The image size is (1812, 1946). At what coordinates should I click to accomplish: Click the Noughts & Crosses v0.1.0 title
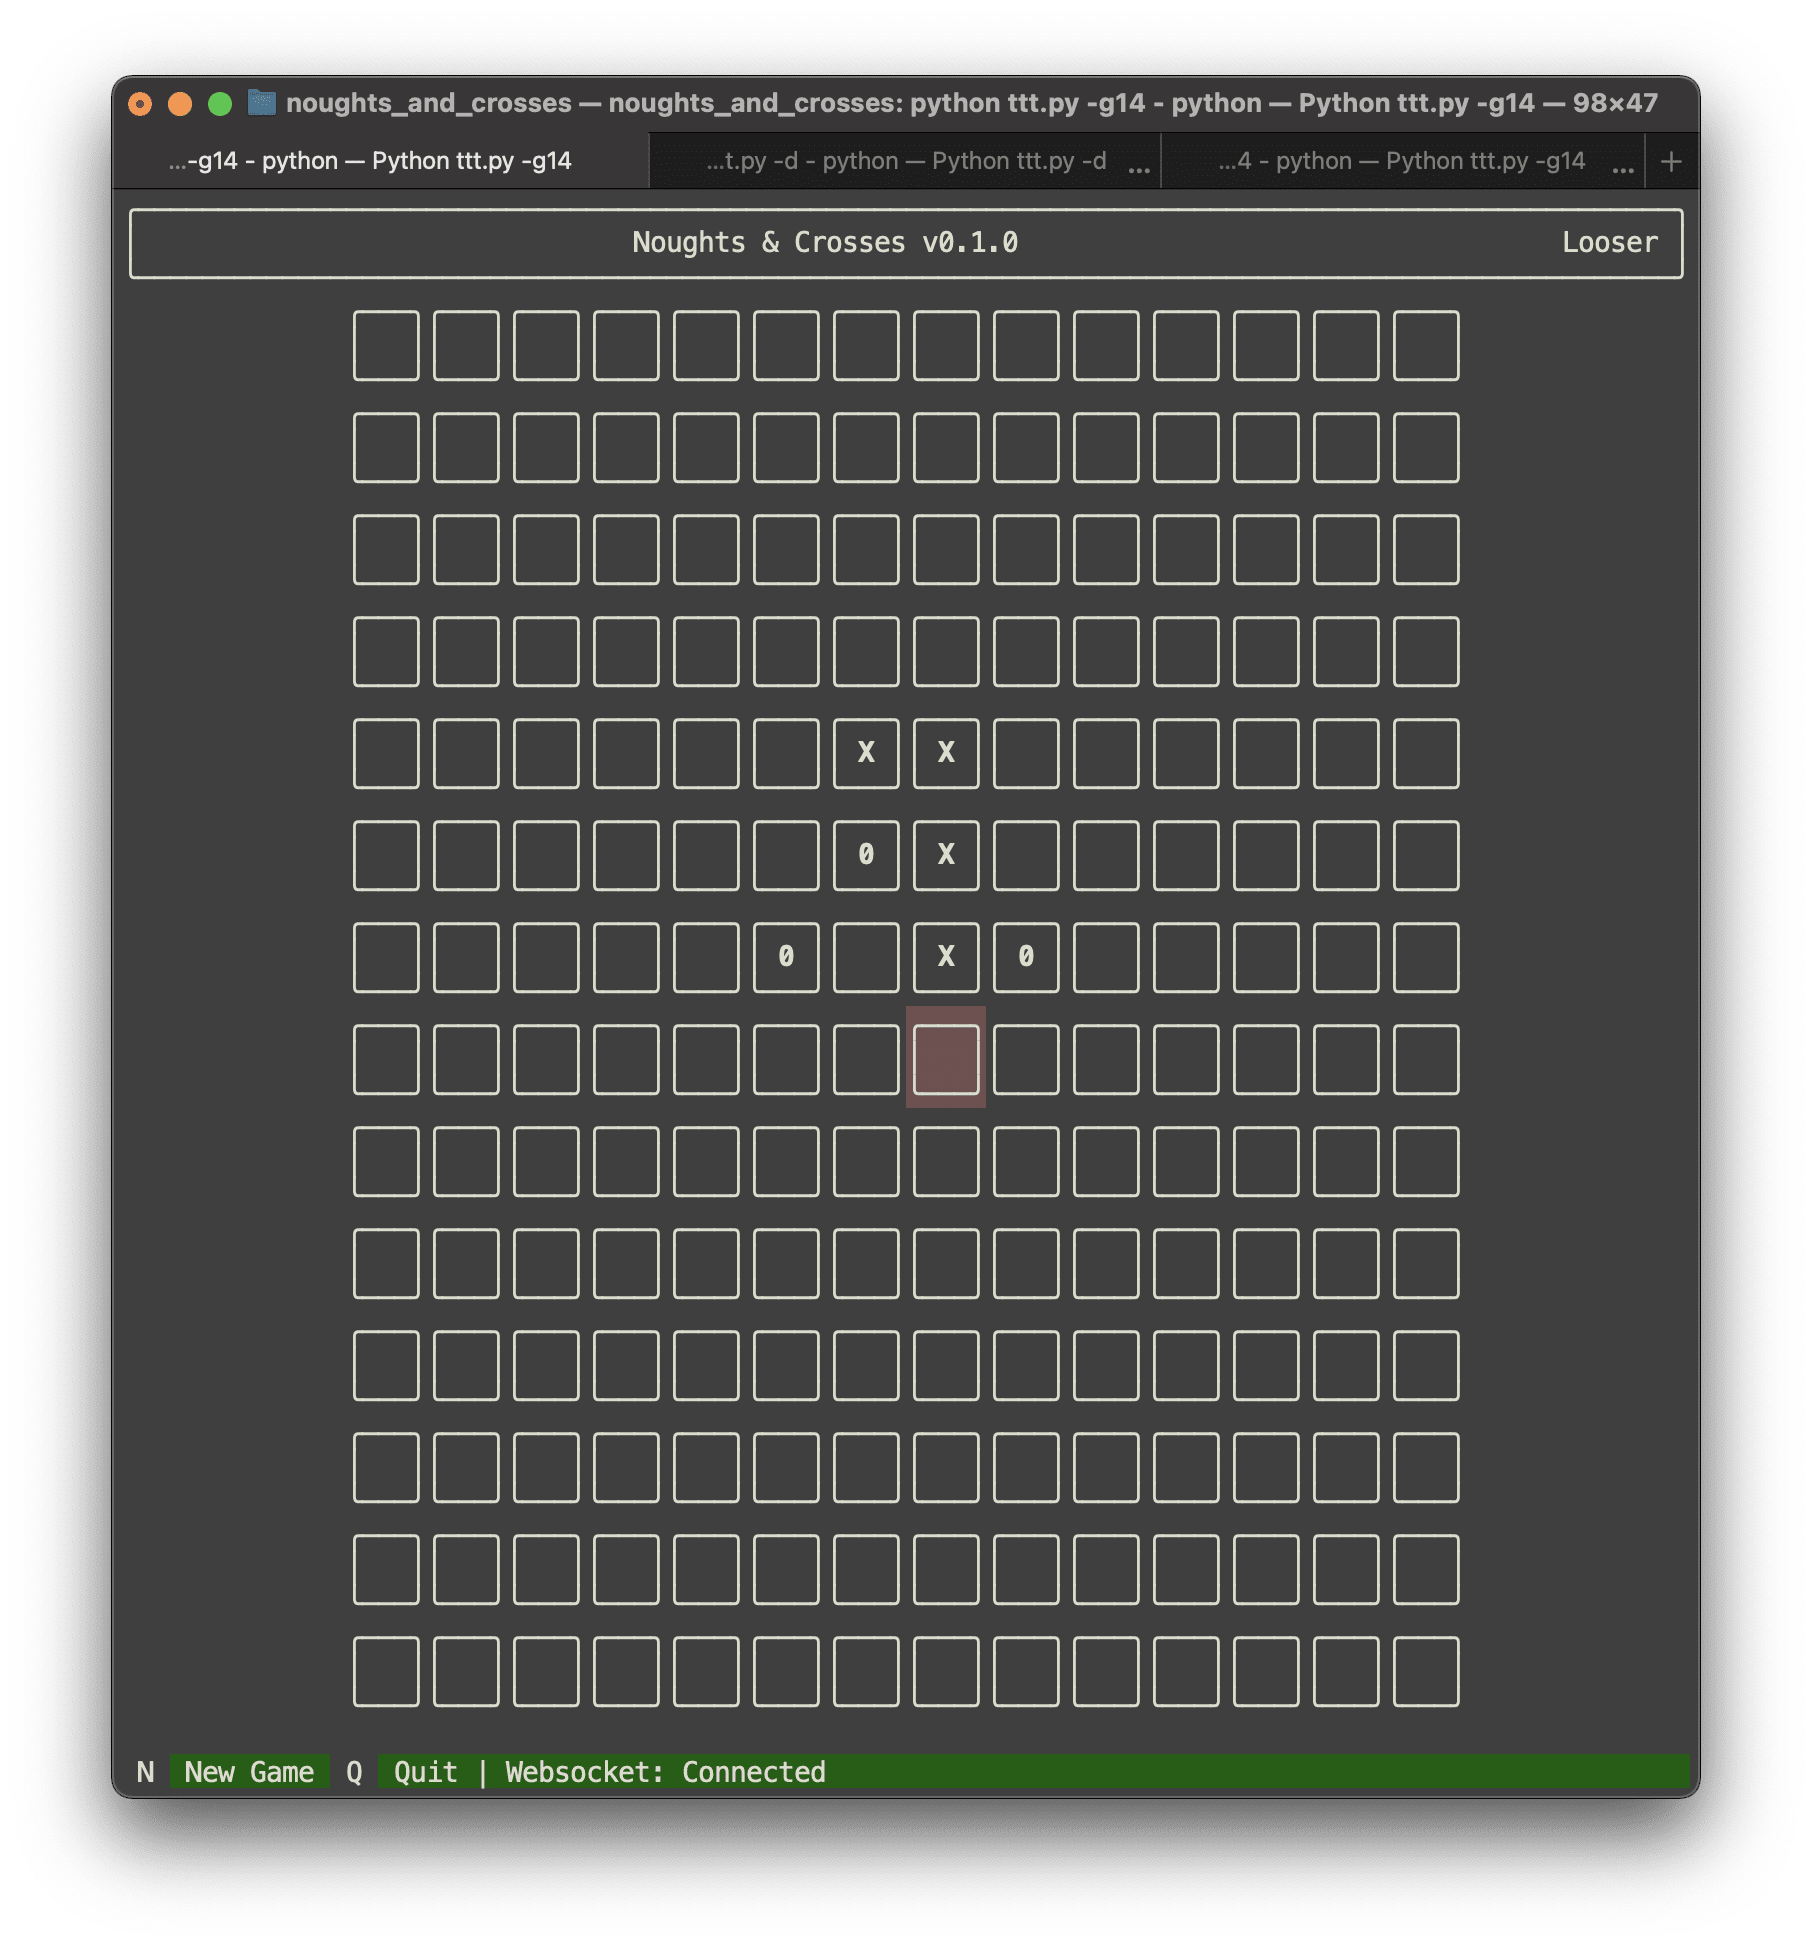[x=826, y=241]
